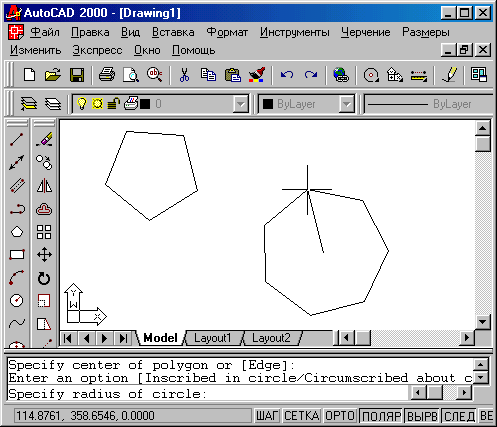Activate the Move tool
Image resolution: width=497 pixels, height=427 pixels.
tap(44, 255)
